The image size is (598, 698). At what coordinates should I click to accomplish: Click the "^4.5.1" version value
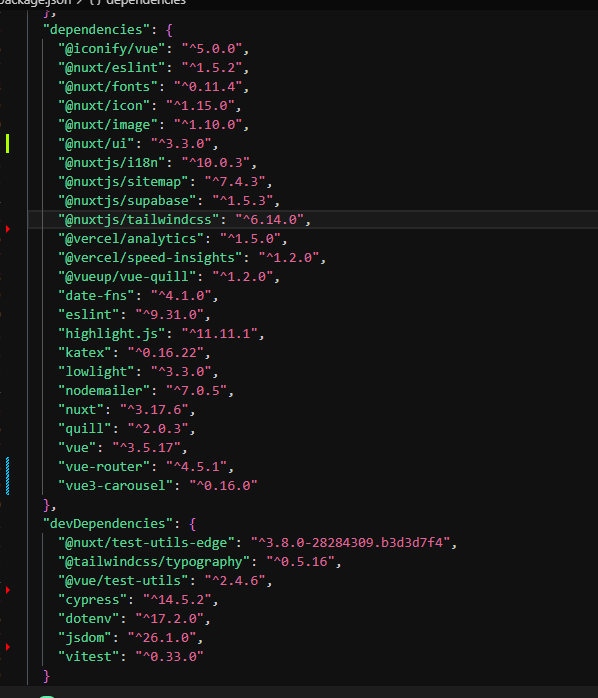[197, 467]
